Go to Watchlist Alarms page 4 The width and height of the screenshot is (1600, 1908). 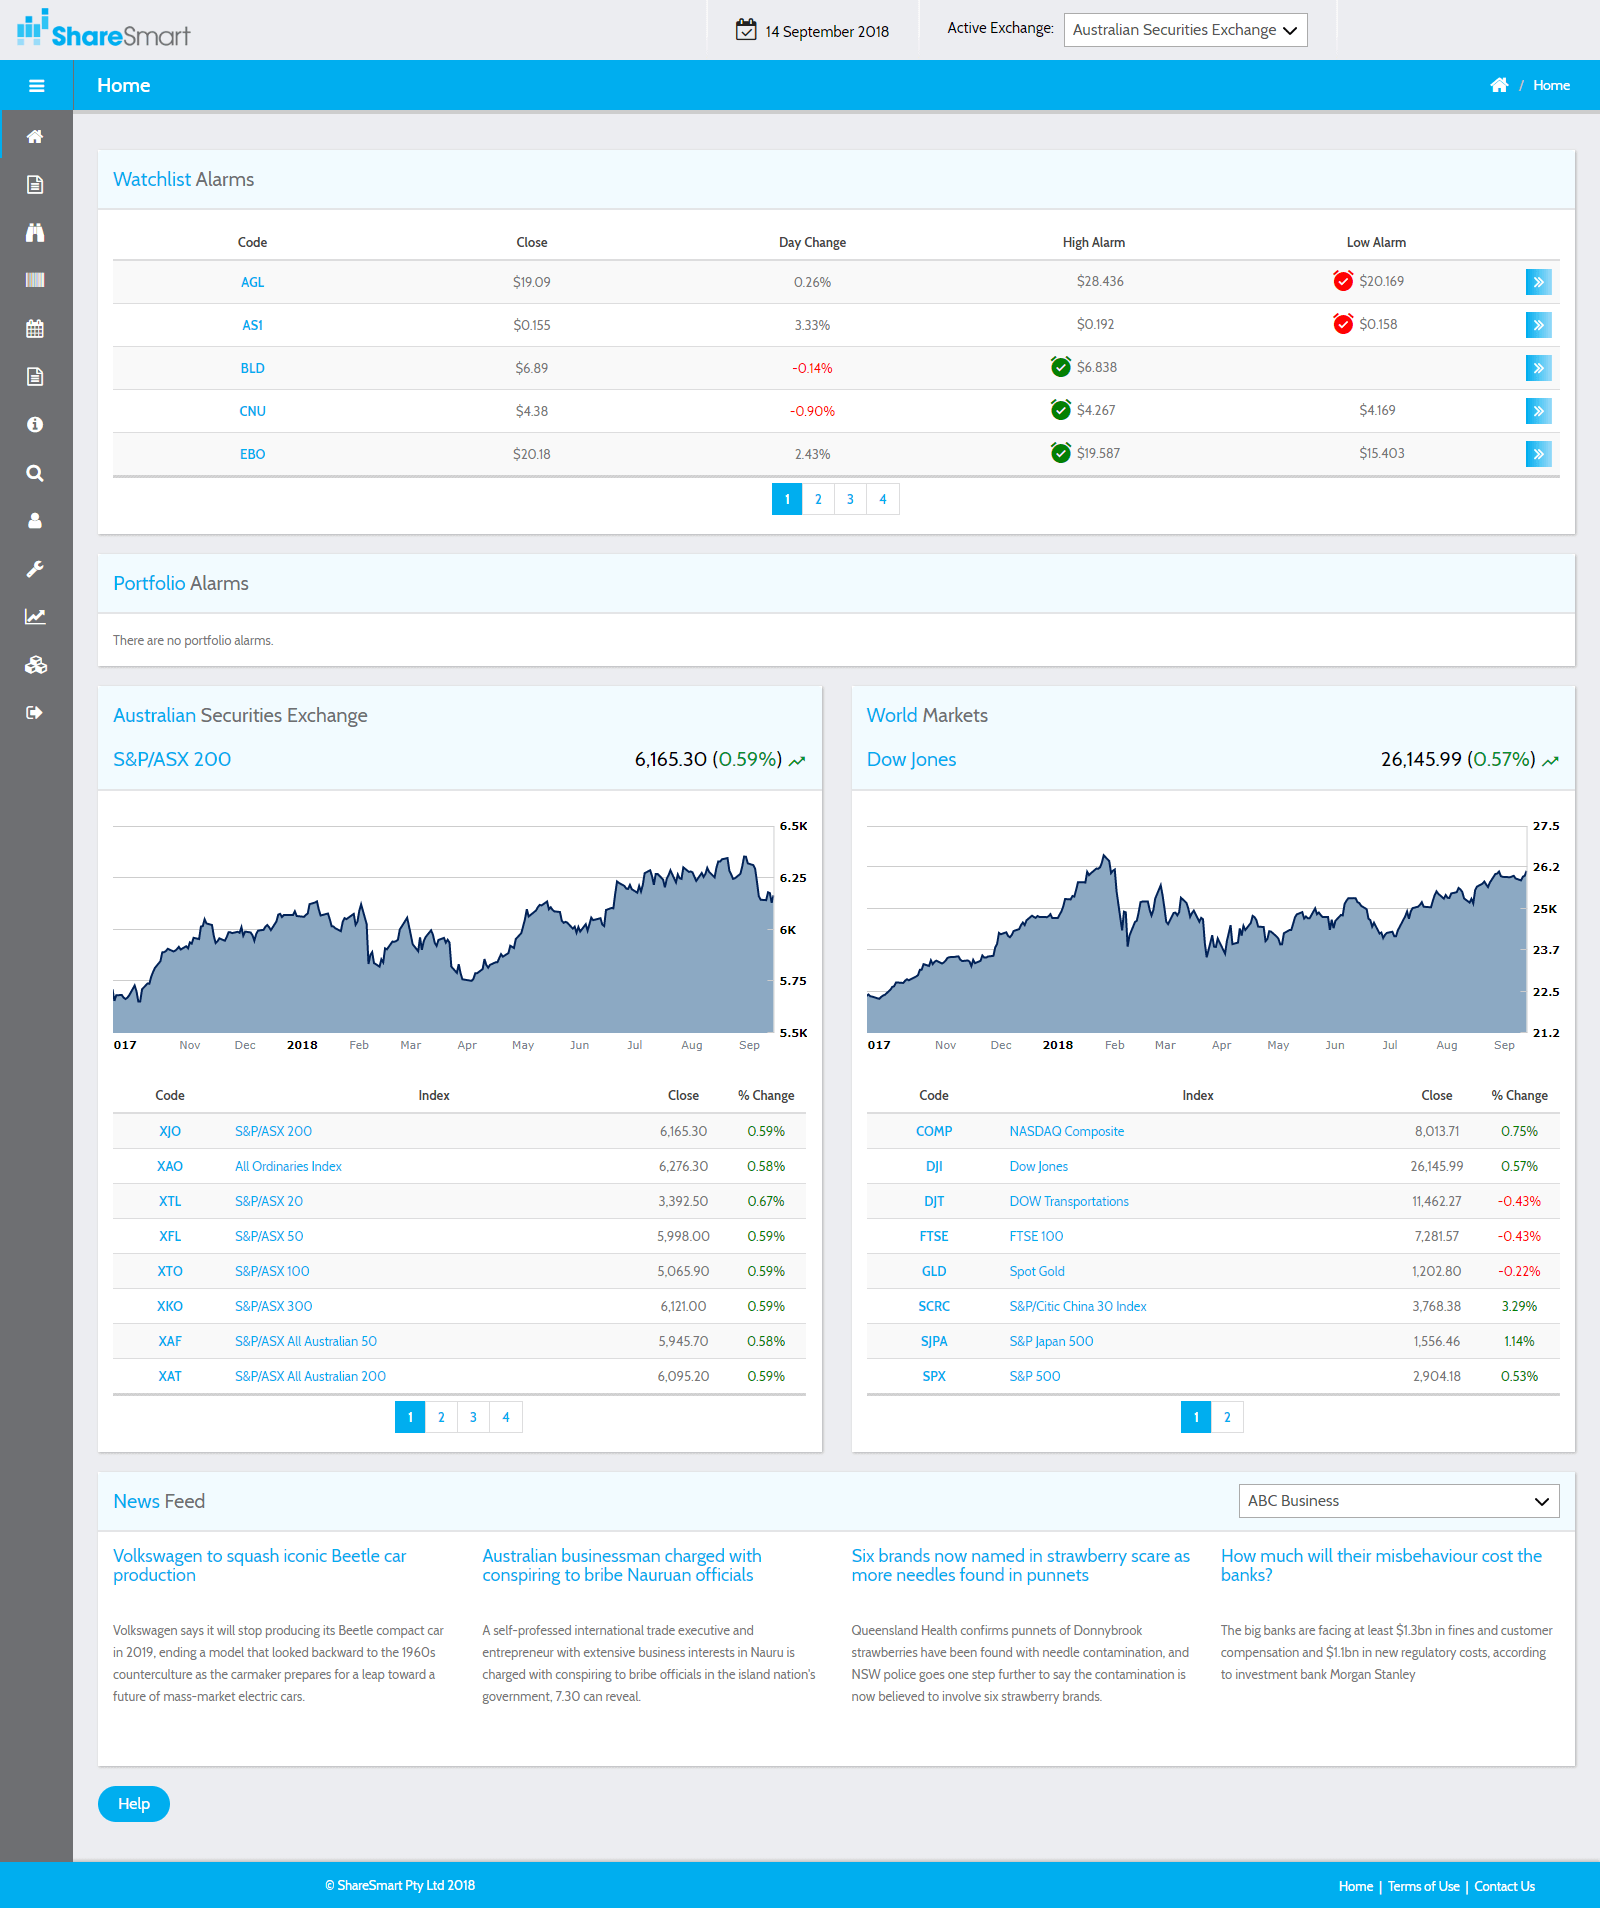[883, 499]
